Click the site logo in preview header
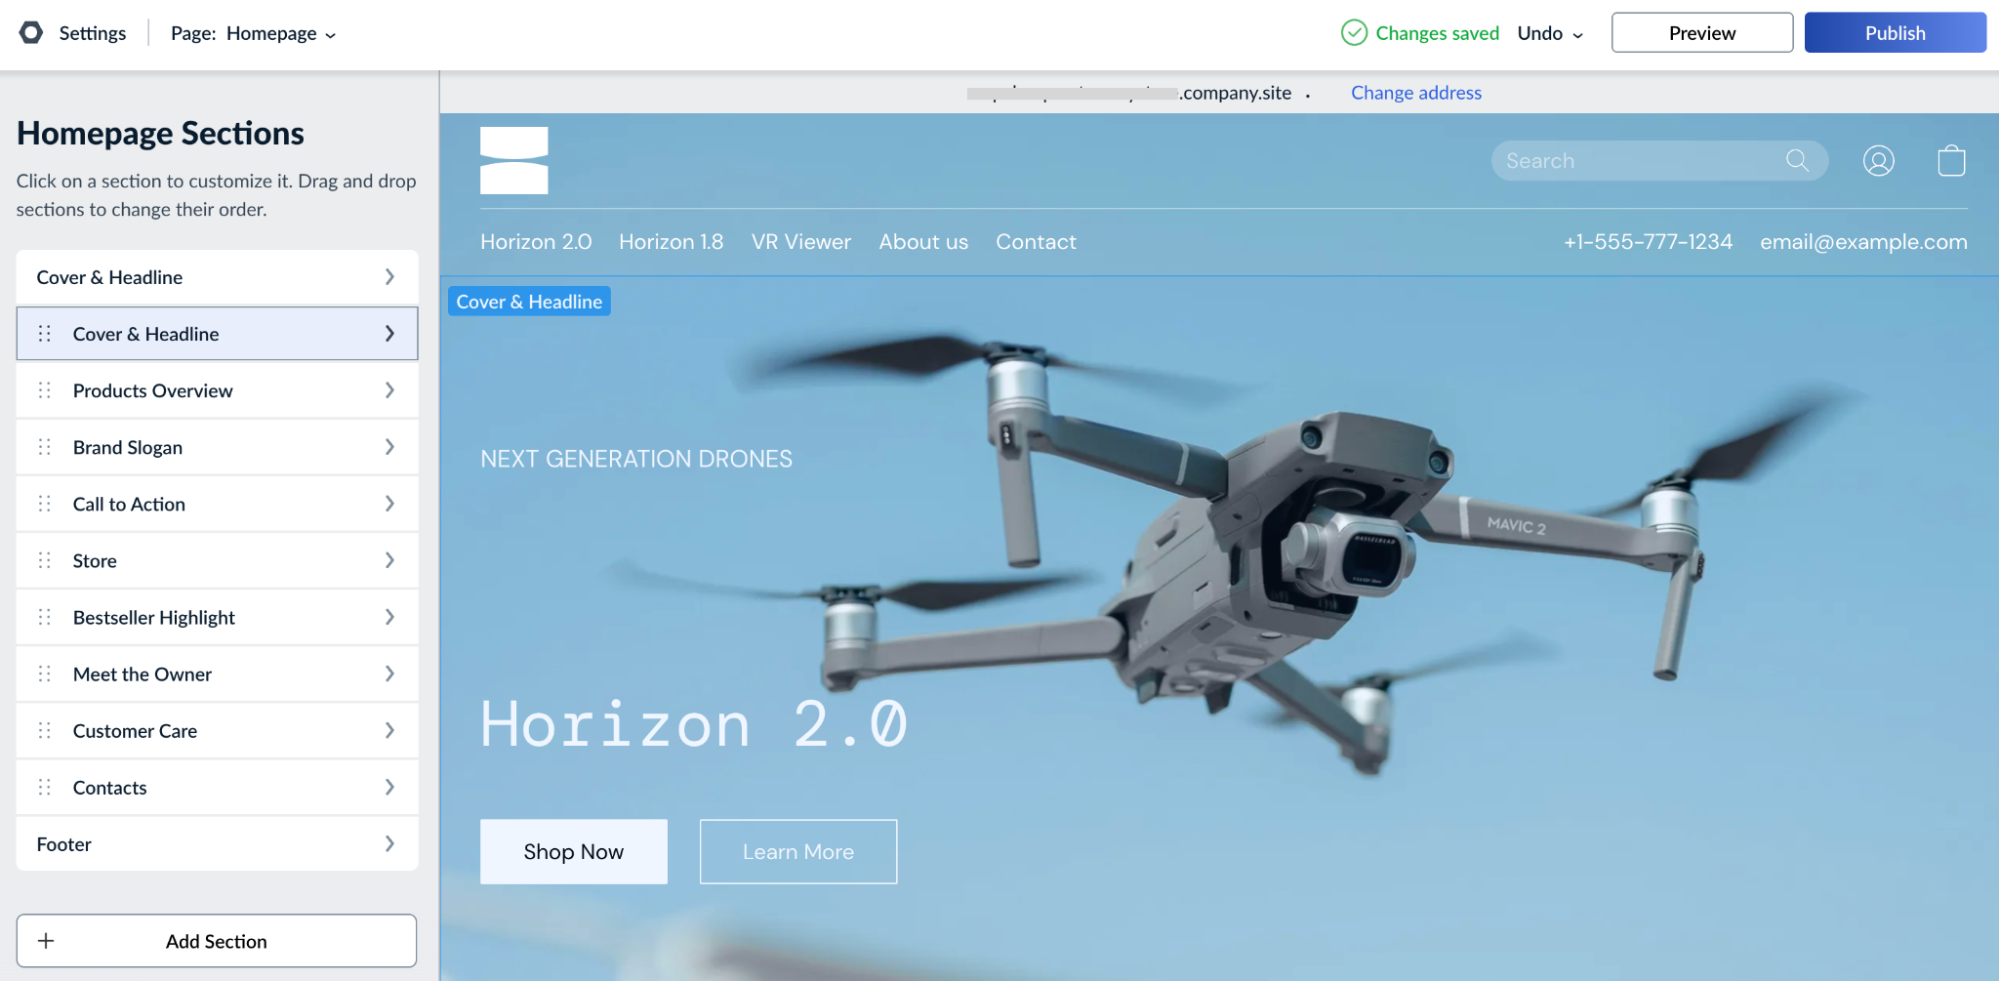The height and width of the screenshot is (981, 1999). pyautogui.click(x=514, y=160)
